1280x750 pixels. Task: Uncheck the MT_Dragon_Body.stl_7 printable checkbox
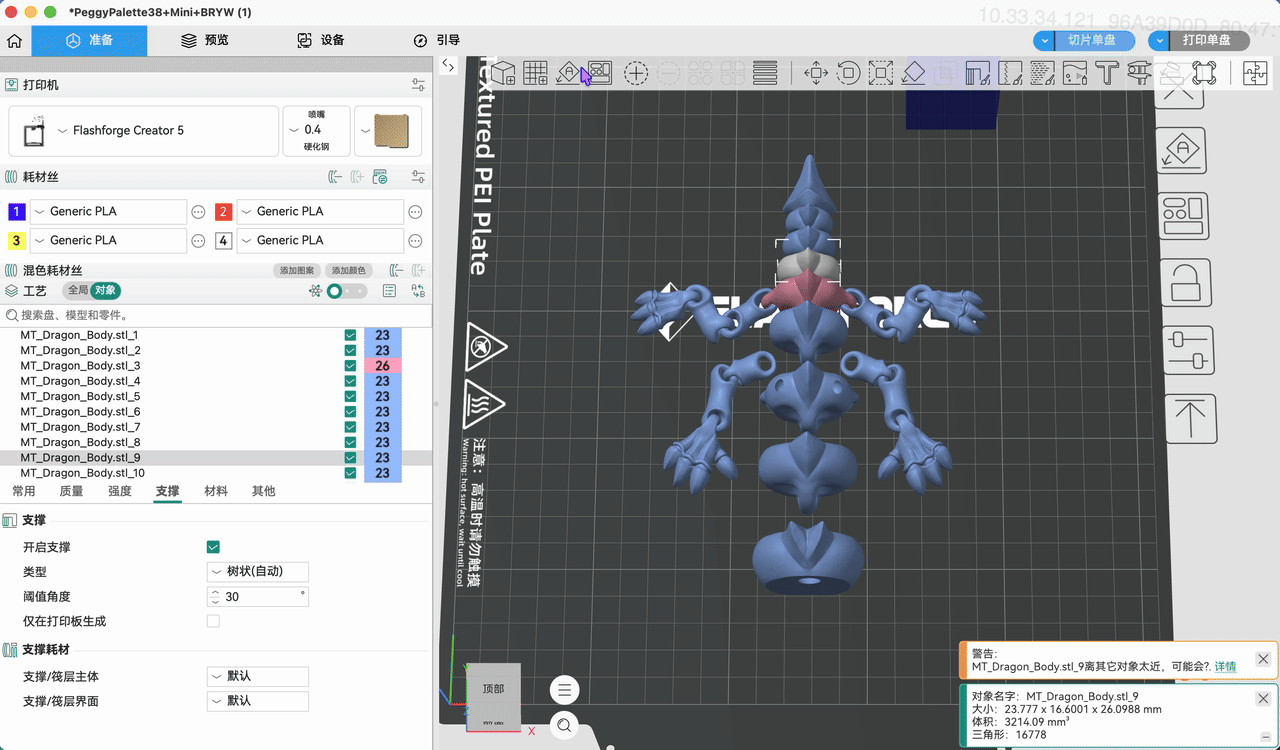coord(350,427)
